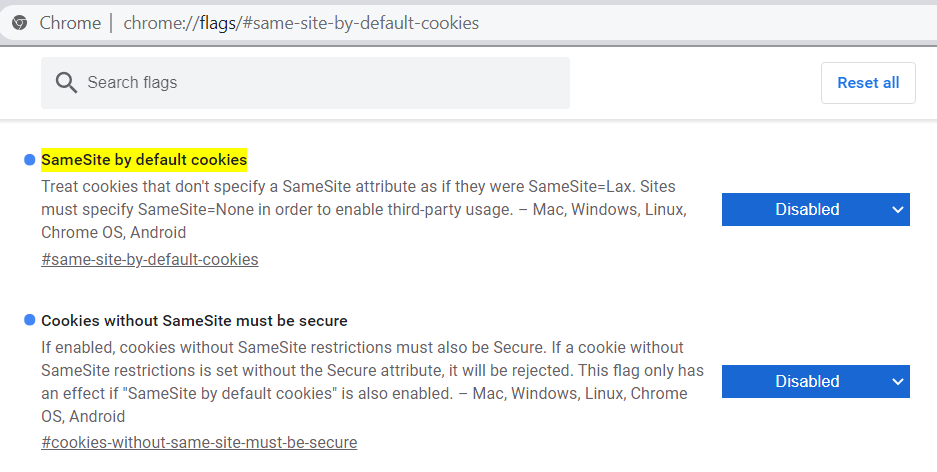
Task: Focus the Search flags input field
Action: tap(320, 83)
